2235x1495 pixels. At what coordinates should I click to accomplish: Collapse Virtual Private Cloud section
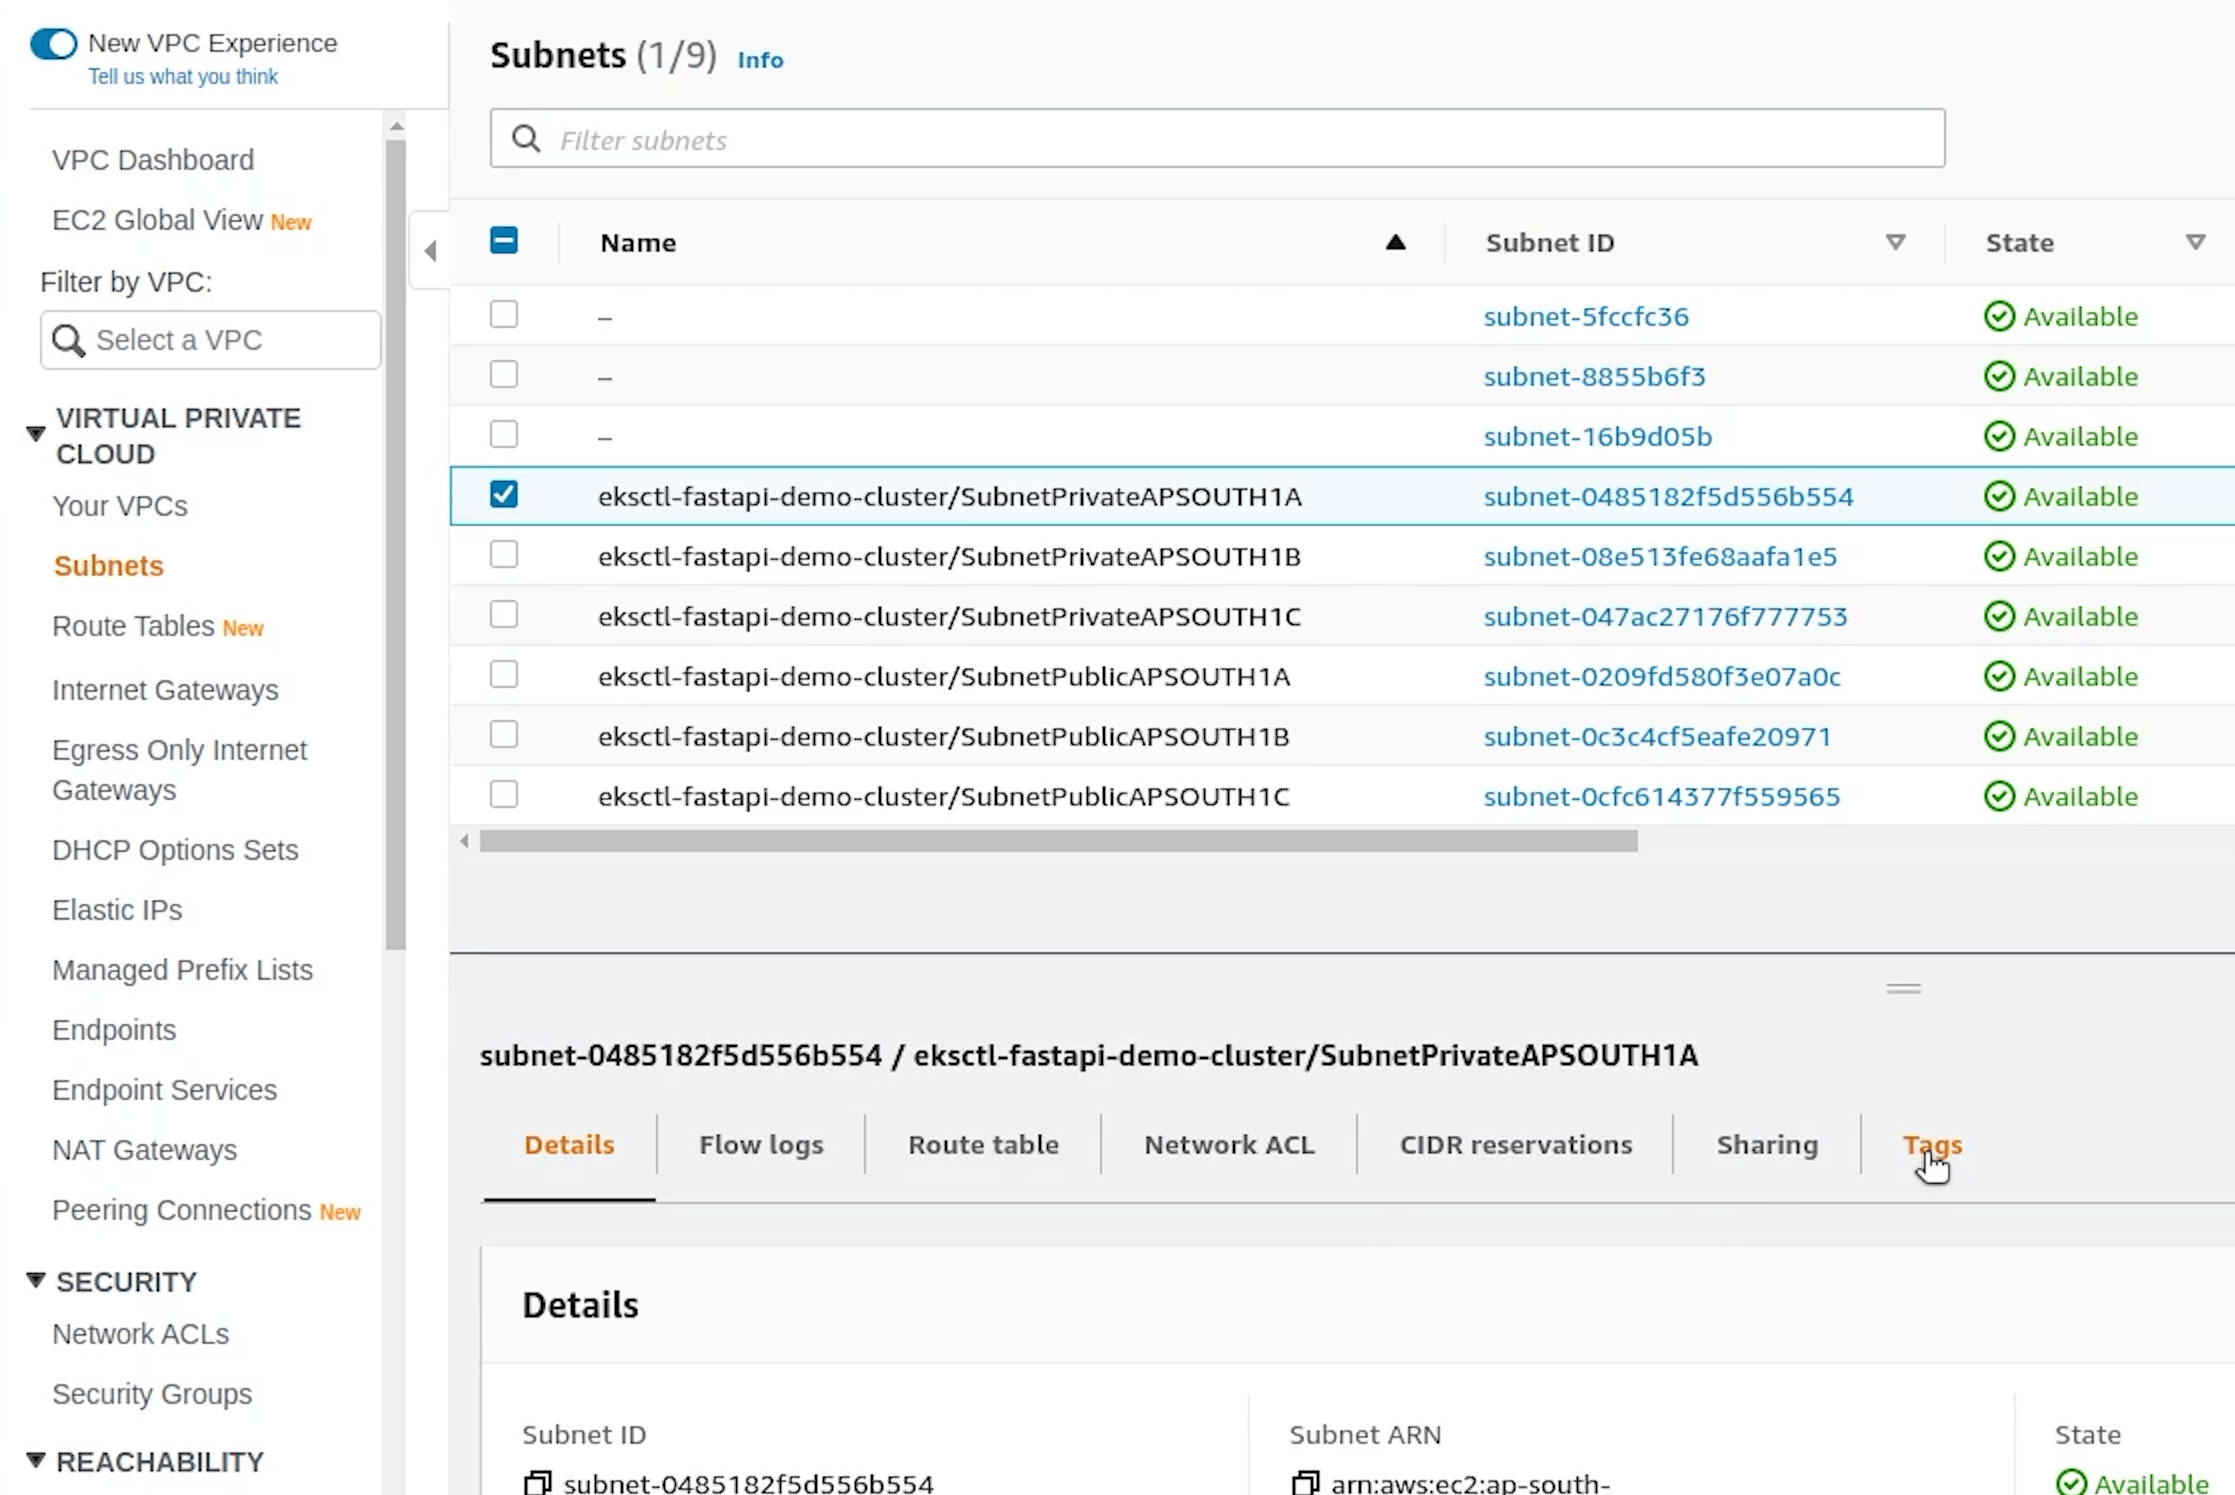[x=36, y=434]
